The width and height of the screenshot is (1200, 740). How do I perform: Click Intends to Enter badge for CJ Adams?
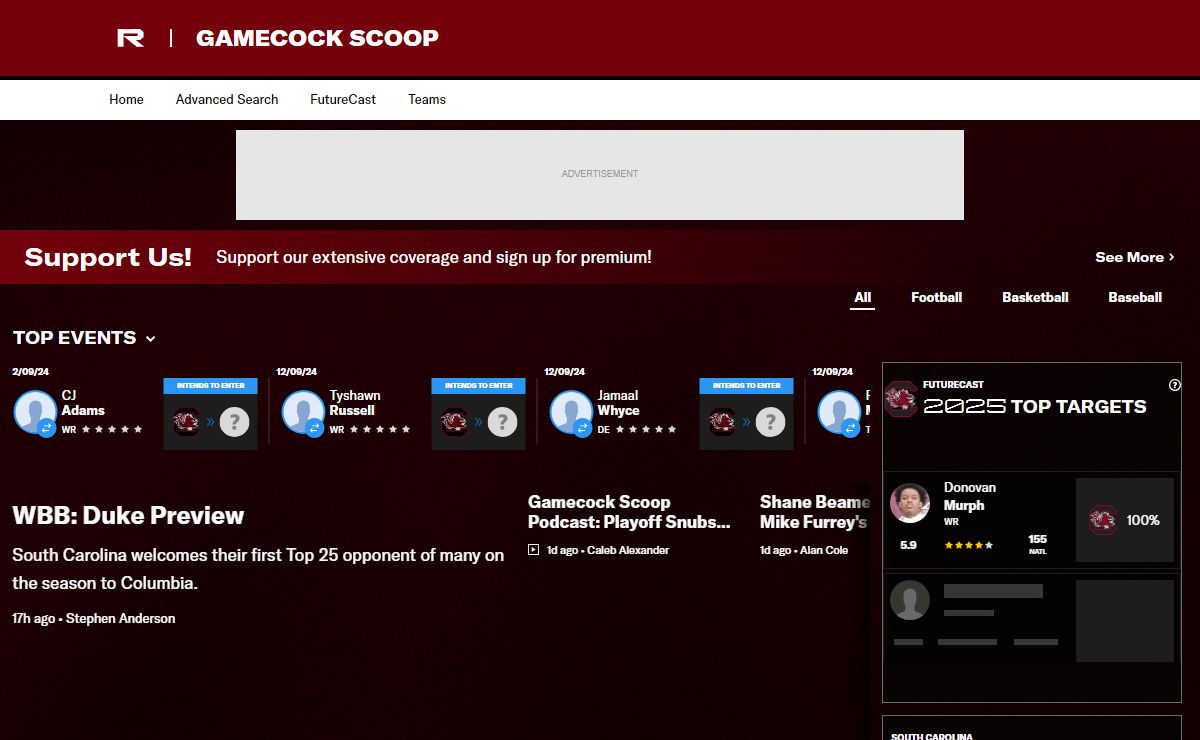(x=211, y=385)
